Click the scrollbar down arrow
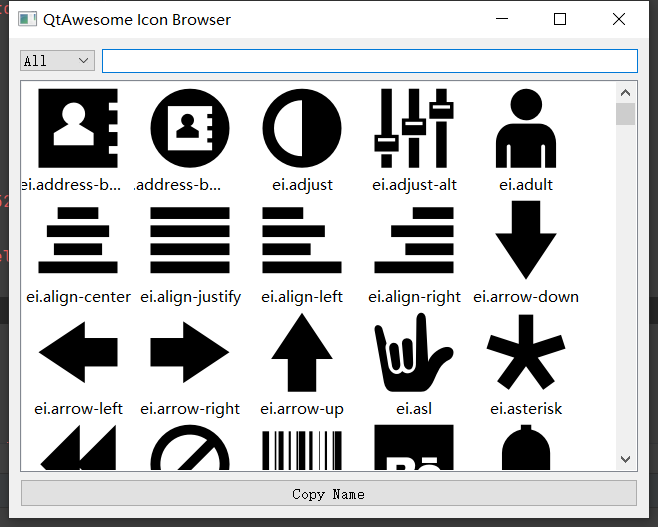658x527 pixels. (625, 459)
